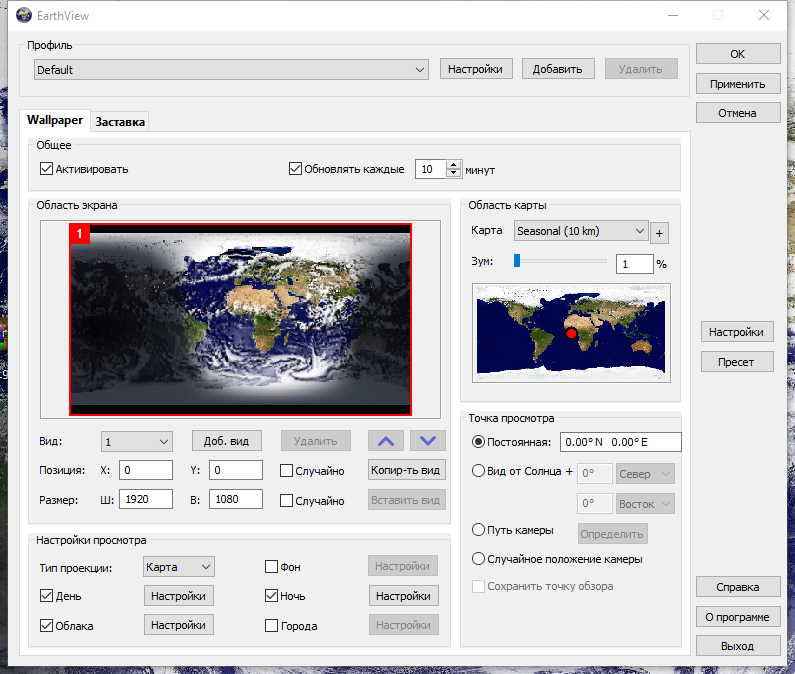
Task: Click the down arrow view order button
Action: [427, 441]
